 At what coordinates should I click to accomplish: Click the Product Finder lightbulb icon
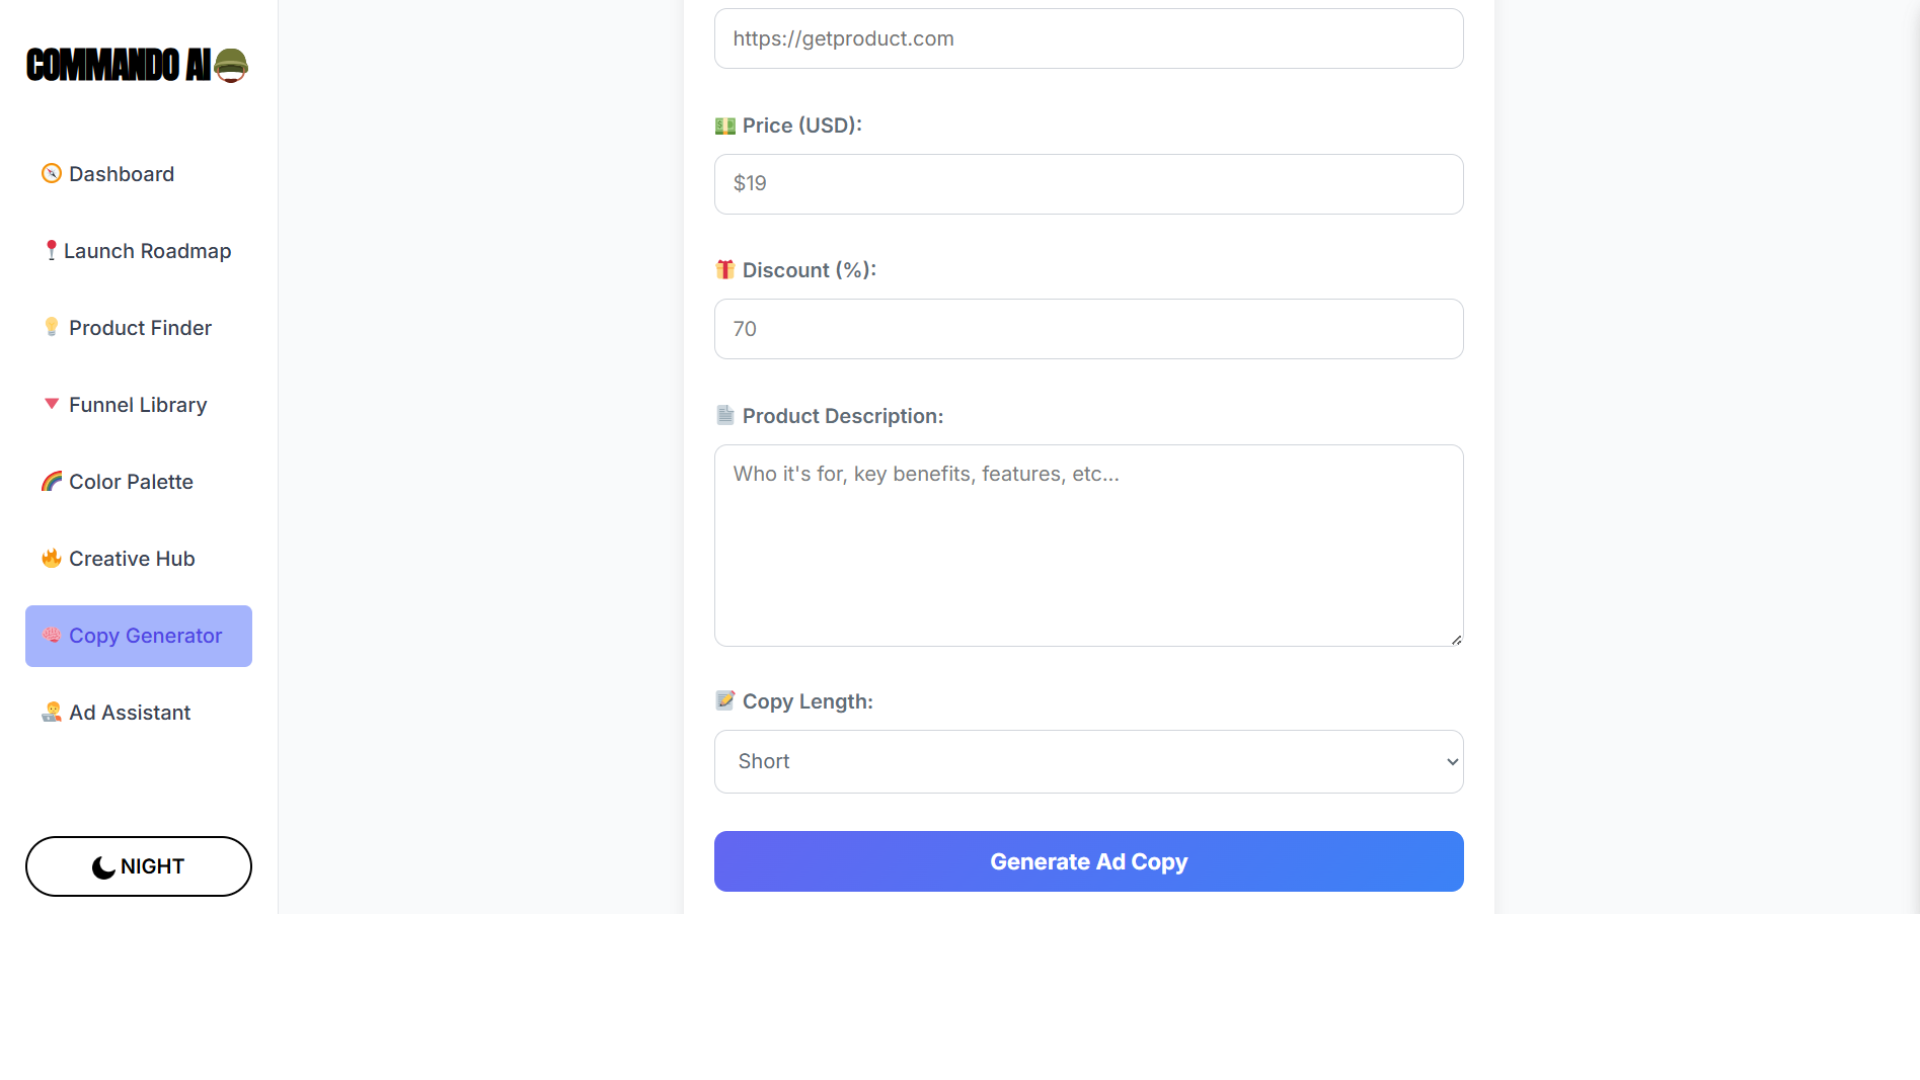[x=51, y=327]
